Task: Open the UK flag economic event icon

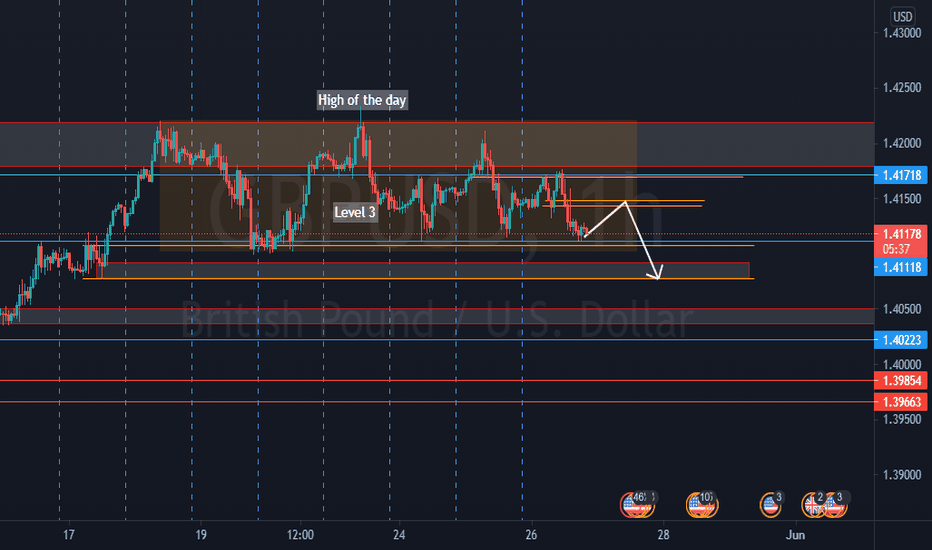Action: click(812, 505)
